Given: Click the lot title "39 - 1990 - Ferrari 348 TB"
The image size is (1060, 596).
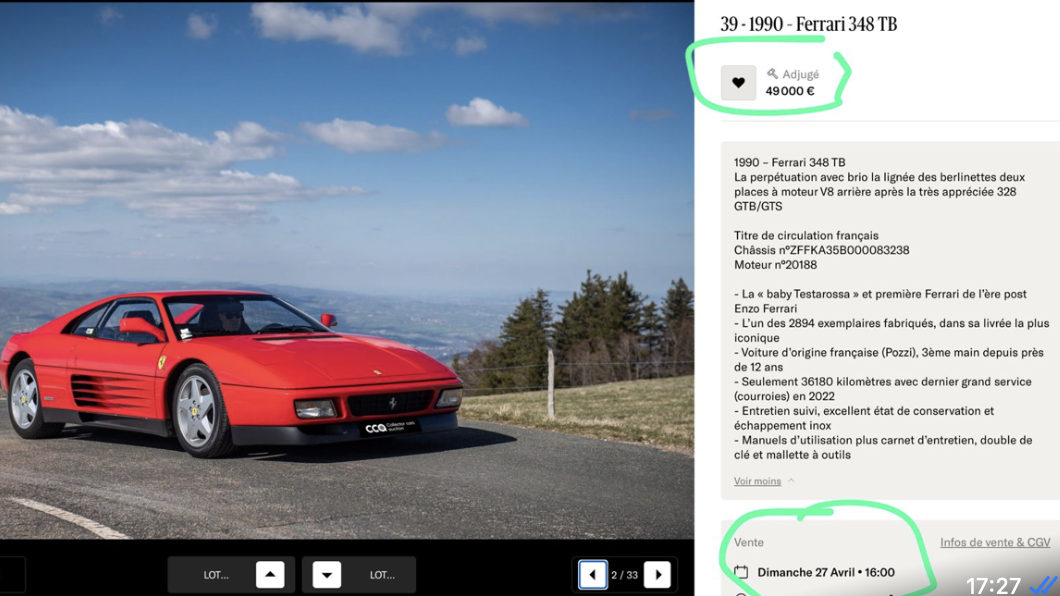Looking at the screenshot, I should 809,24.
